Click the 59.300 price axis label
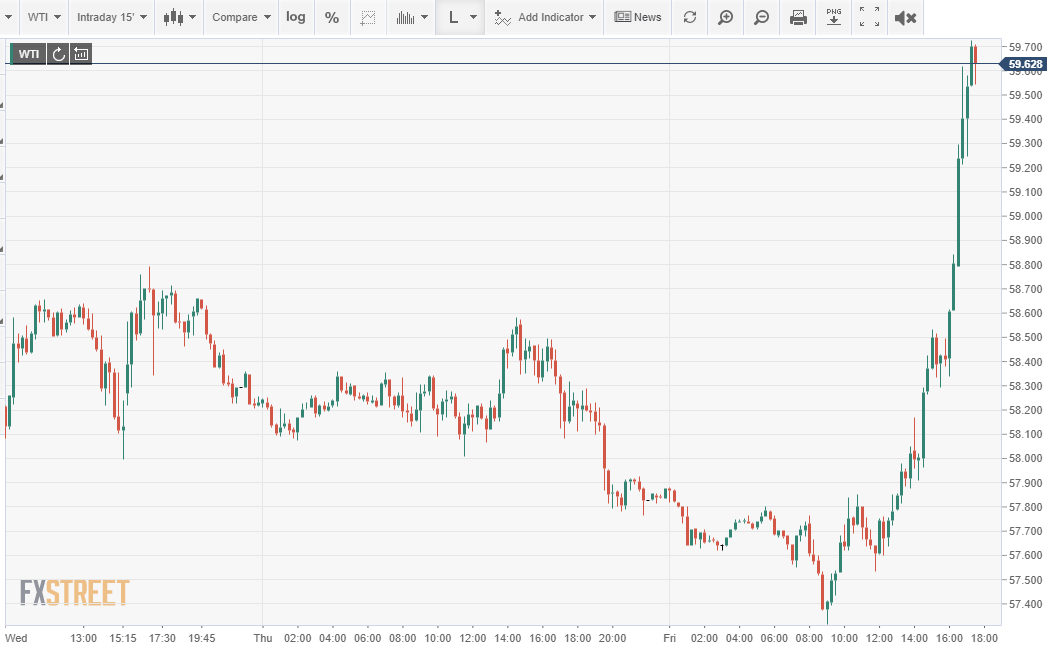Viewport: 1059px width, 659px height. point(1025,143)
